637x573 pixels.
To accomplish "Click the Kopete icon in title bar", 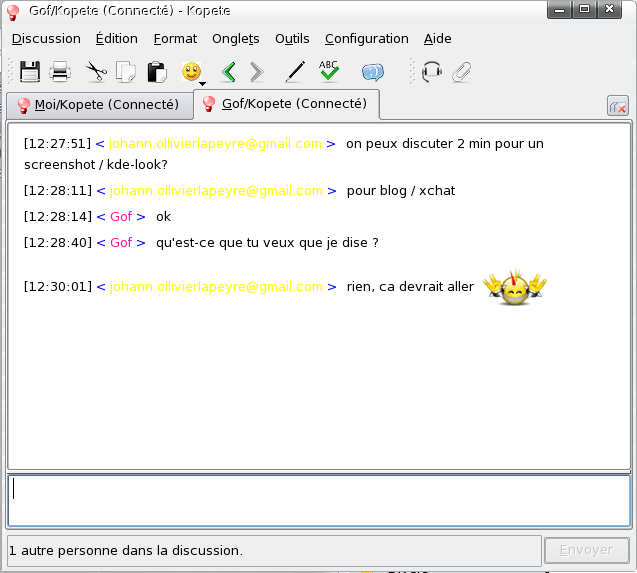I will tap(13, 12).
